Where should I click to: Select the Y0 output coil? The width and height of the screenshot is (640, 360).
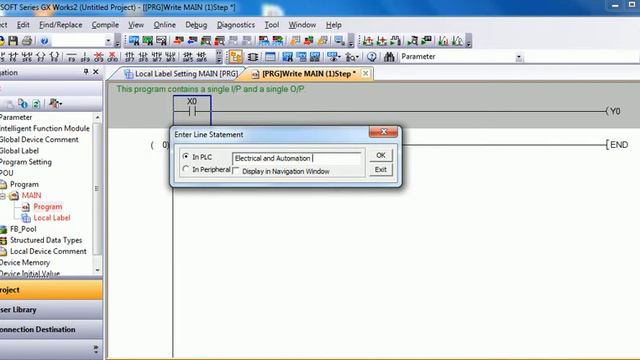(613, 111)
